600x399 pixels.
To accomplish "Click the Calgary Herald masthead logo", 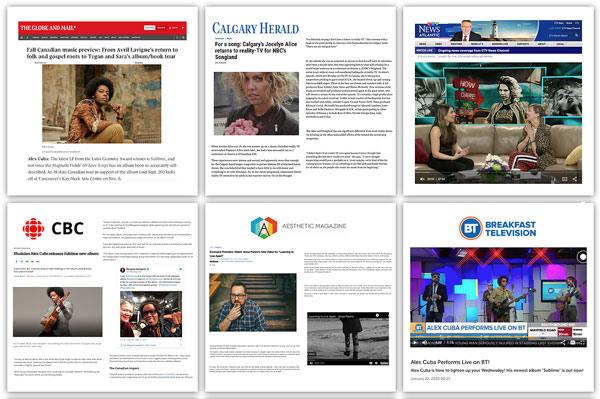I will click(x=256, y=28).
